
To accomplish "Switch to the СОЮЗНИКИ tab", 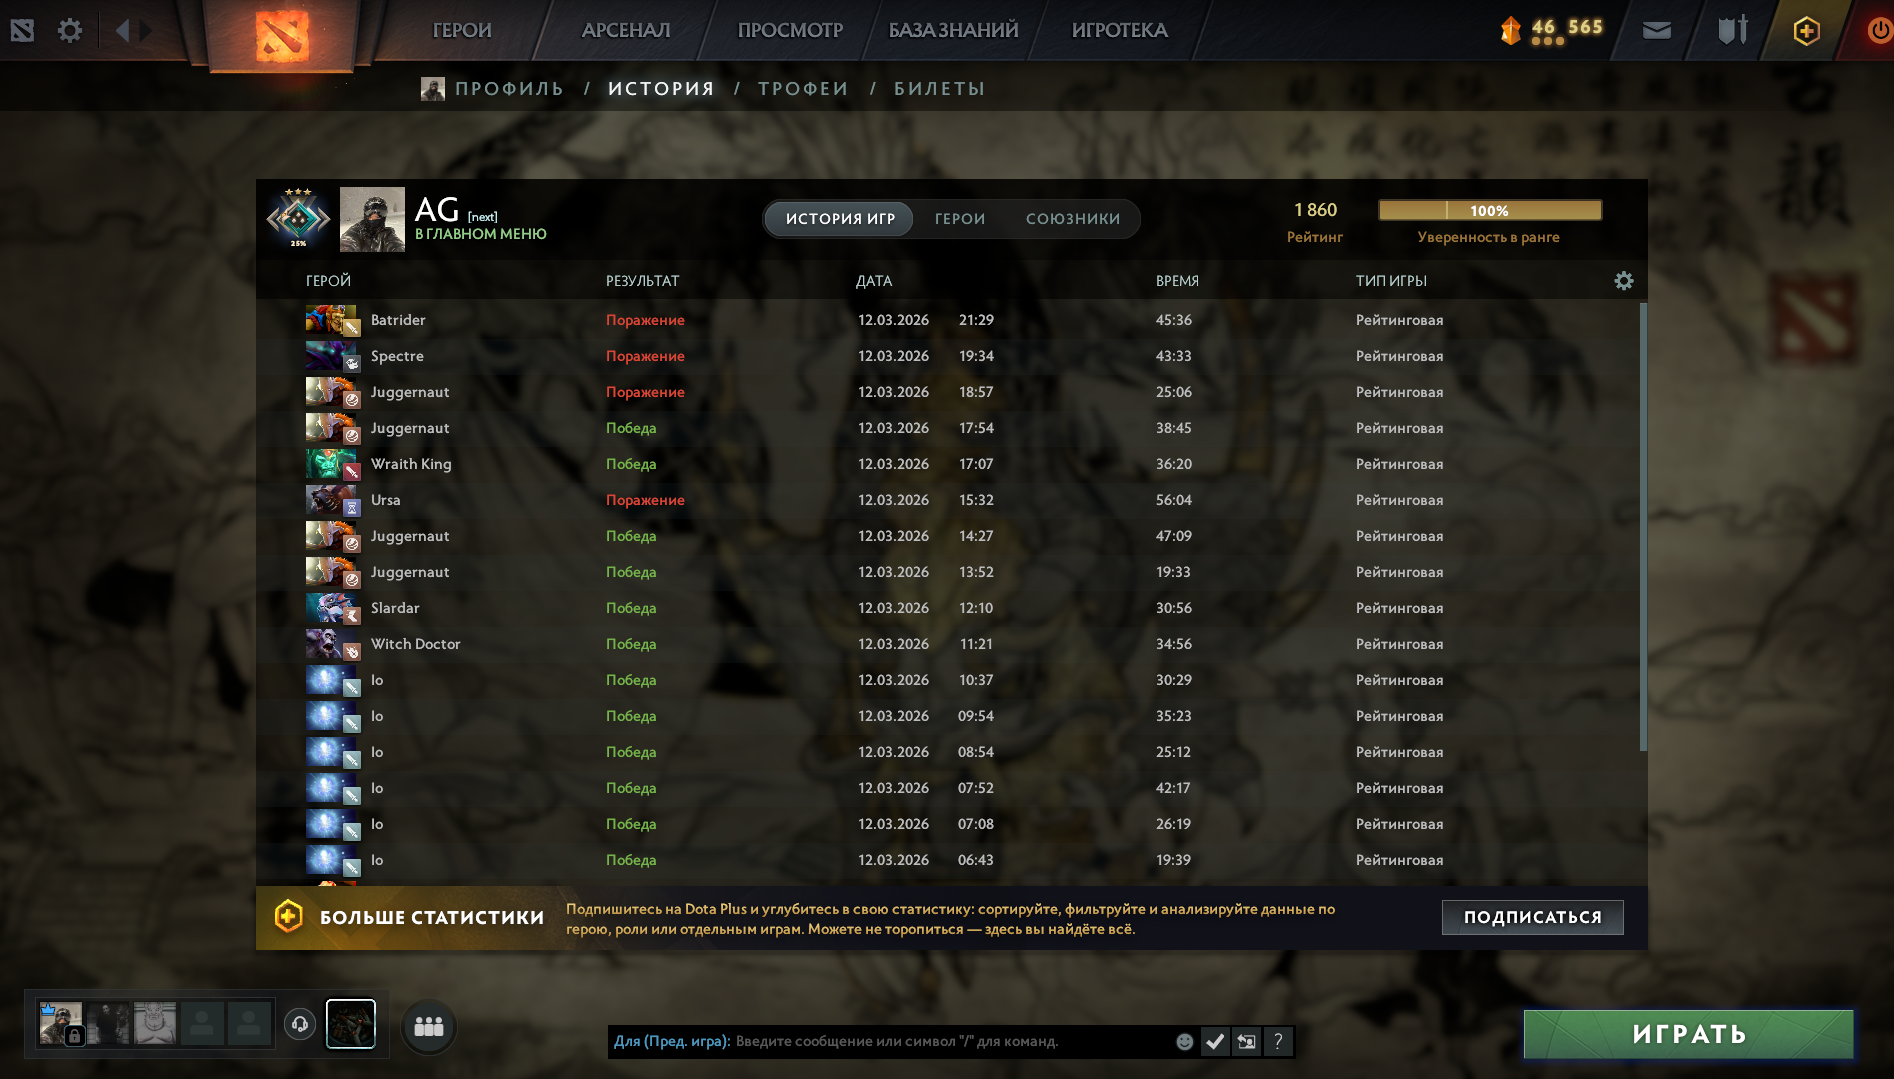I will [x=1073, y=219].
